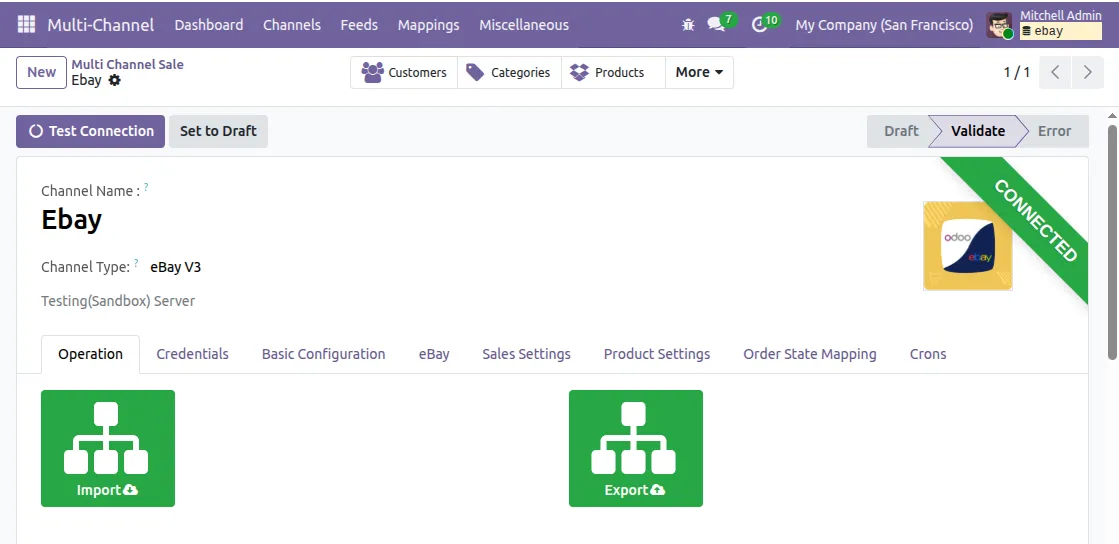Click the green Export tile
Image resolution: width=1119 pixels, height=544 pixels.
point(636,448)
